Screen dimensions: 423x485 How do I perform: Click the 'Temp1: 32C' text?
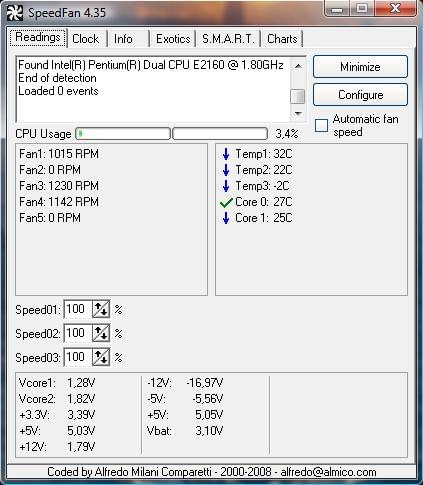coord(264,154)
